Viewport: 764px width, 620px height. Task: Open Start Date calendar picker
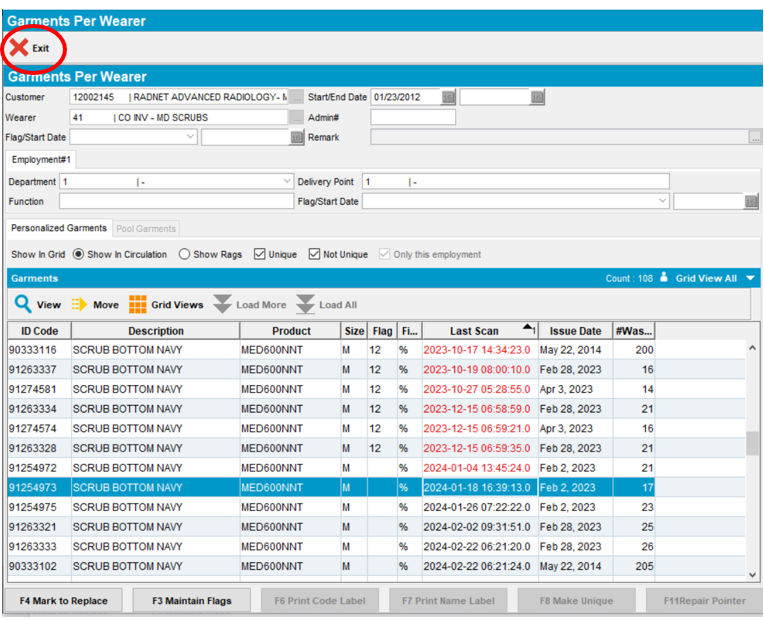pos(448,97)
